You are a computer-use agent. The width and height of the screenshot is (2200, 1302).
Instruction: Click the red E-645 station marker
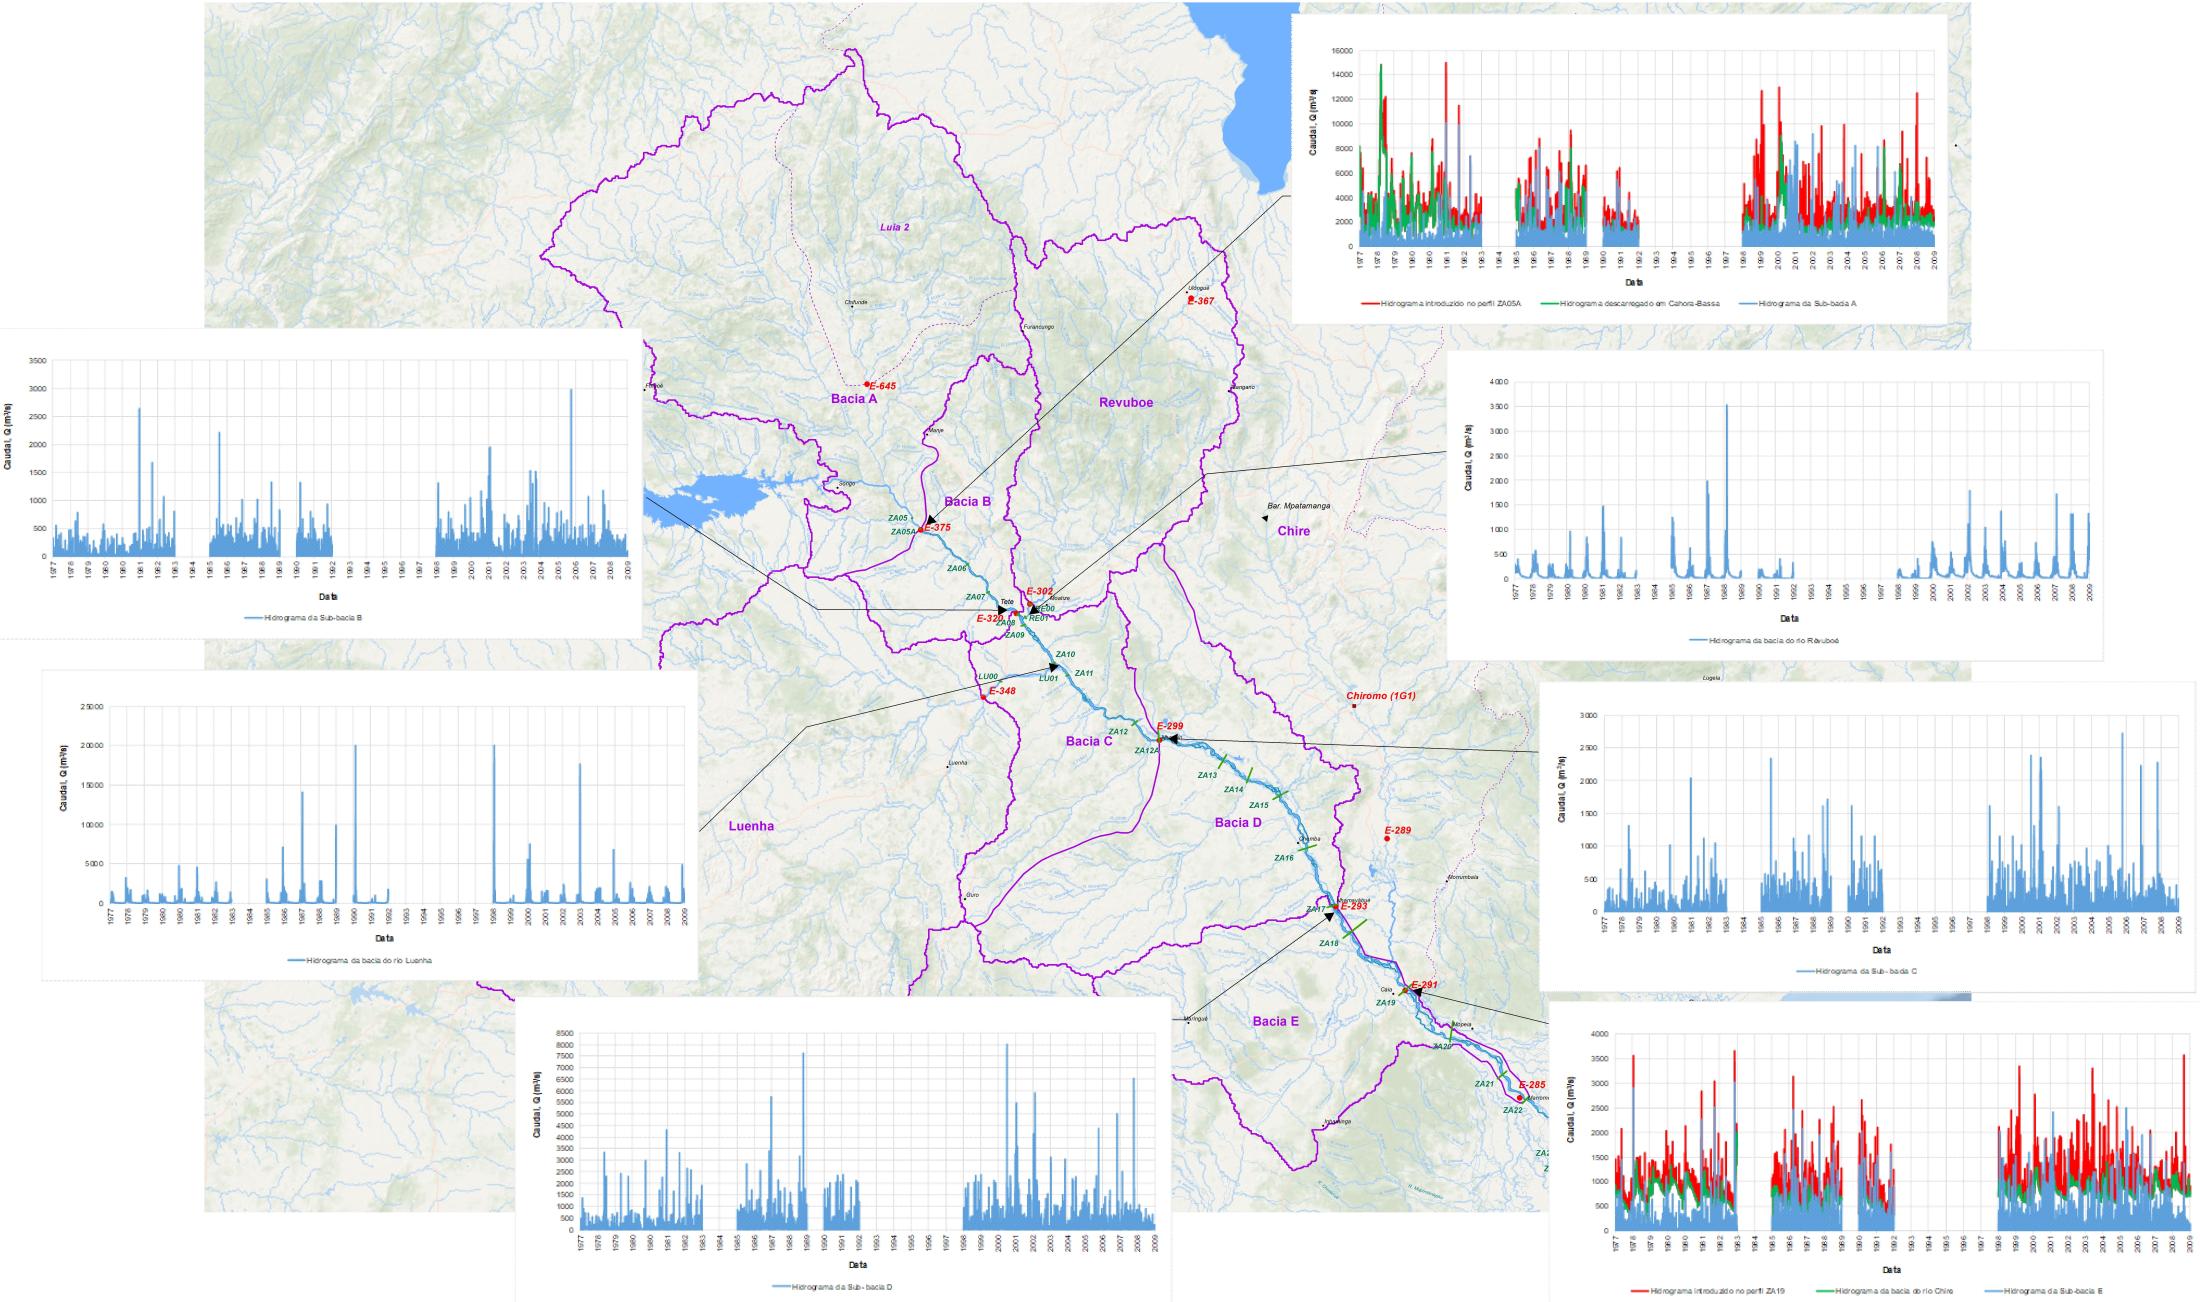(867, 384)
